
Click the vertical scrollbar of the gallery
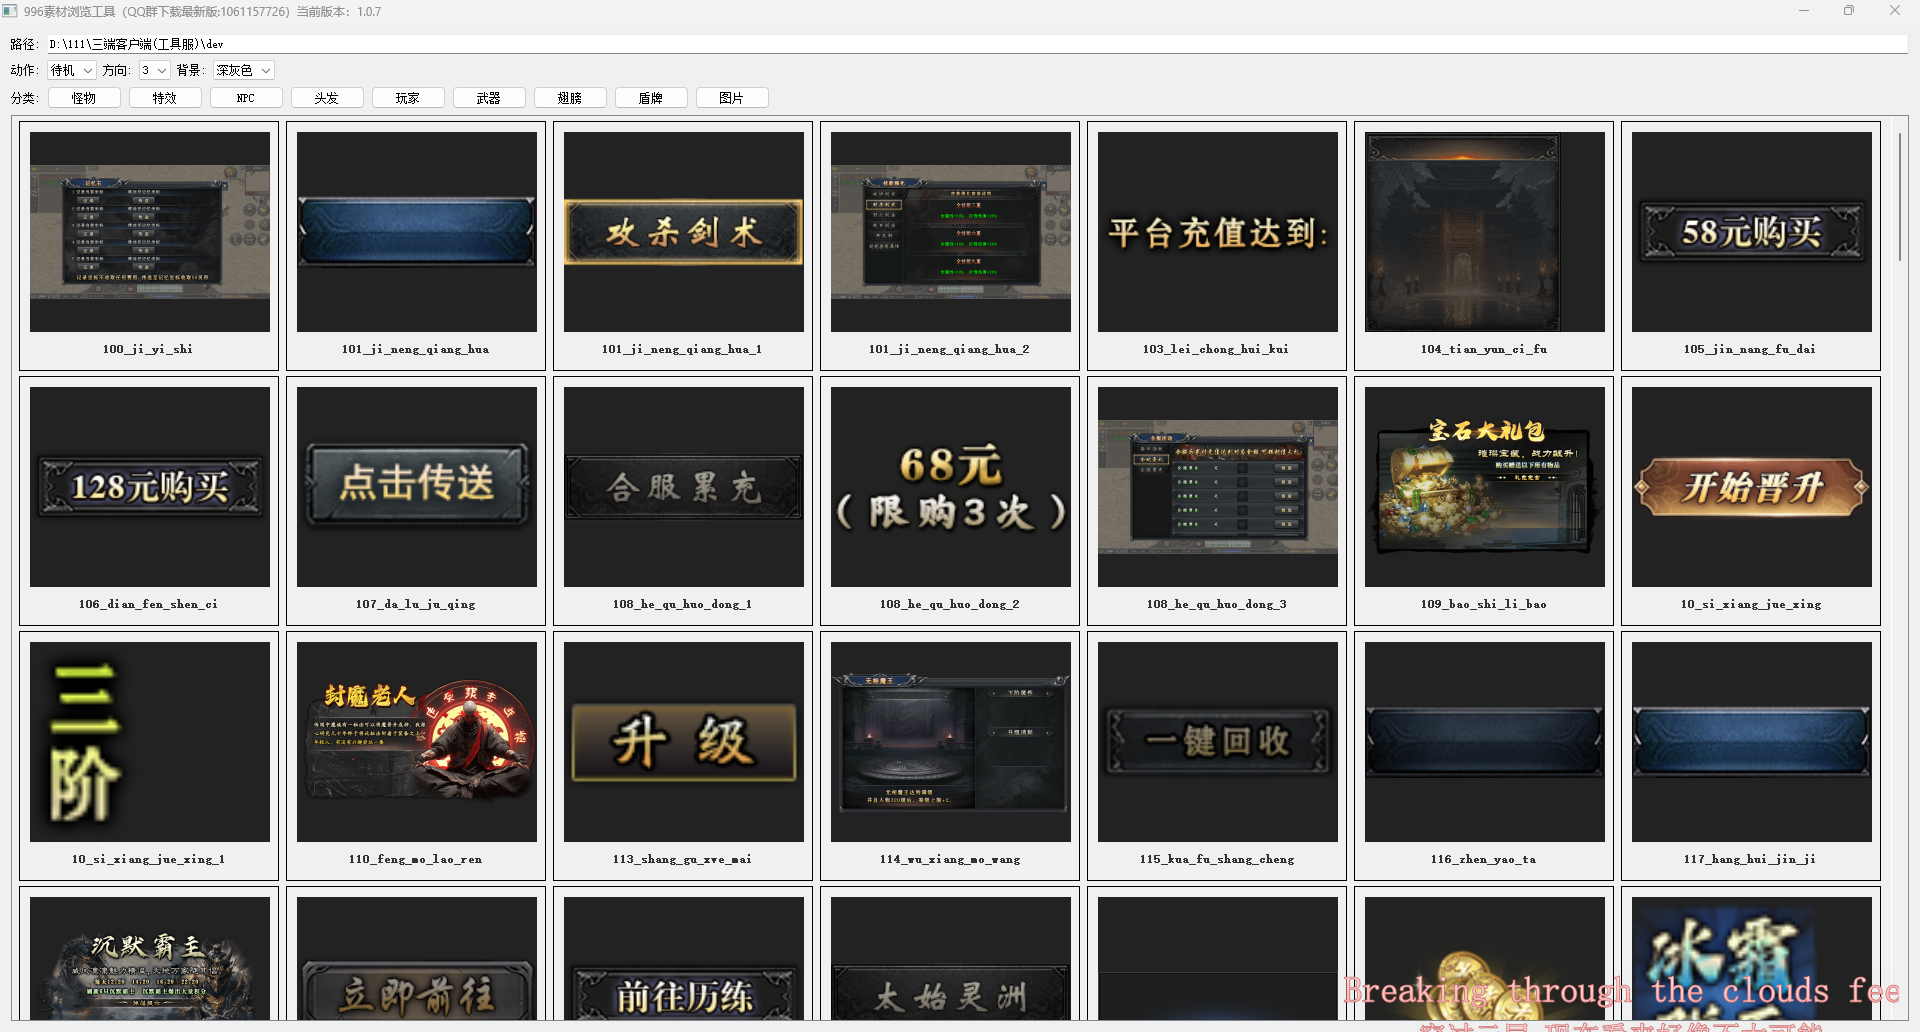[1899, 196]
